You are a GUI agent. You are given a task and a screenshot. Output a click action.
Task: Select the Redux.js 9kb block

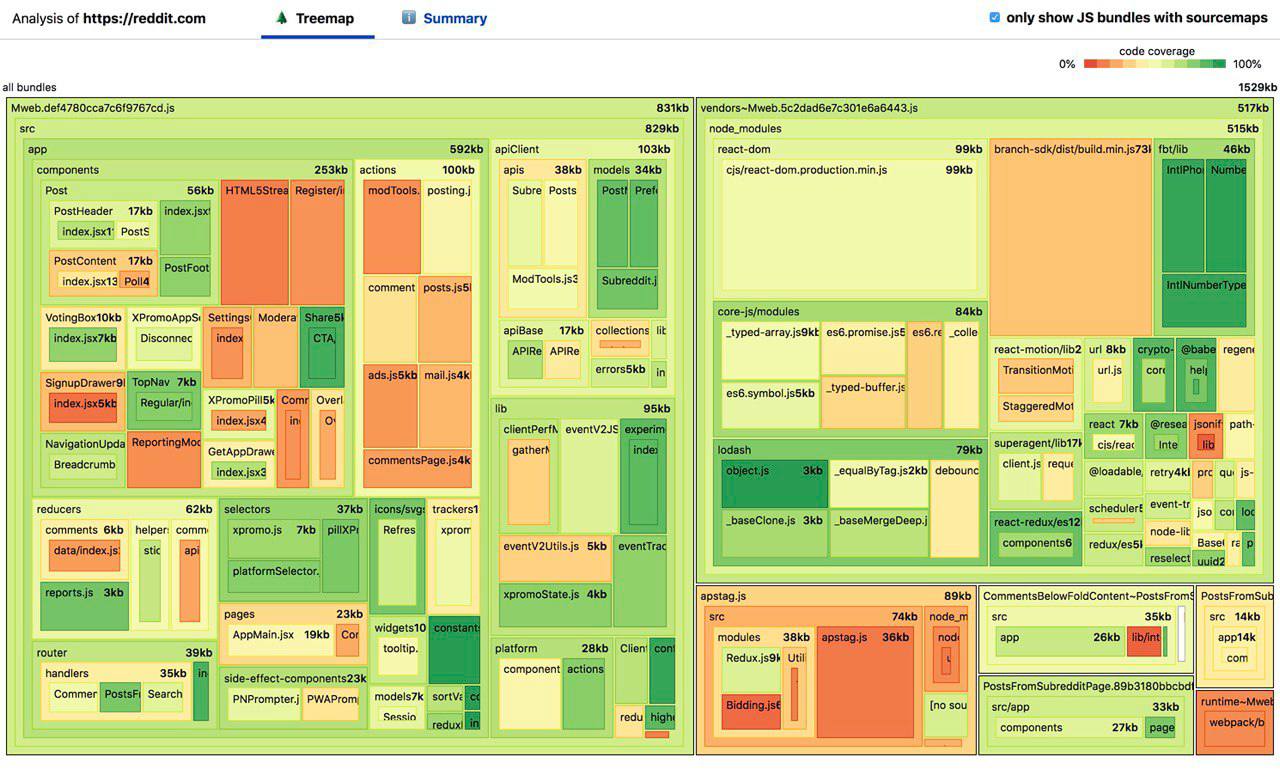click(x=751, y=669)
